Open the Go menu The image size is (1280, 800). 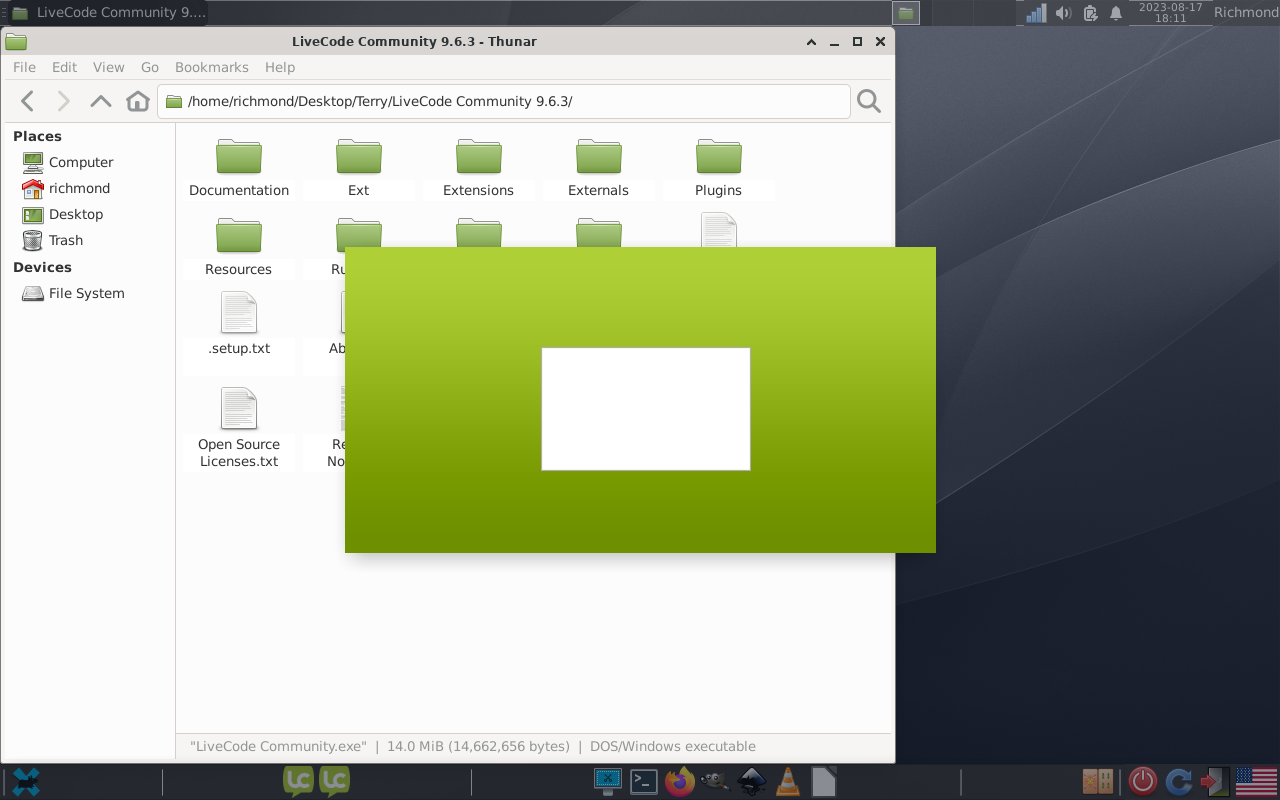(150, 67)
